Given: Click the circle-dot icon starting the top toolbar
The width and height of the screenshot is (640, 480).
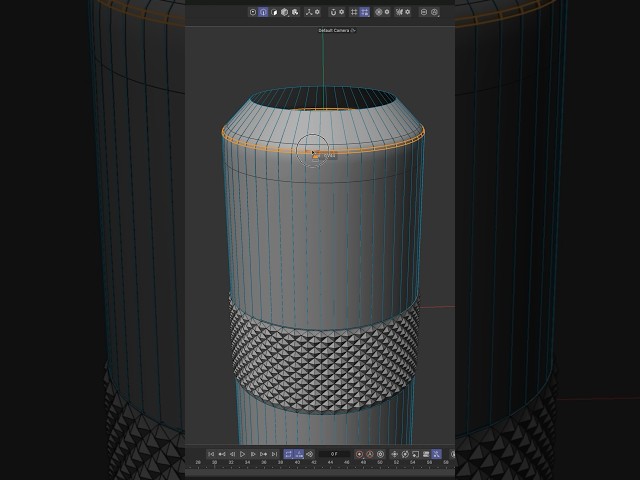Looking at the screenshot, I should [253, 12].
